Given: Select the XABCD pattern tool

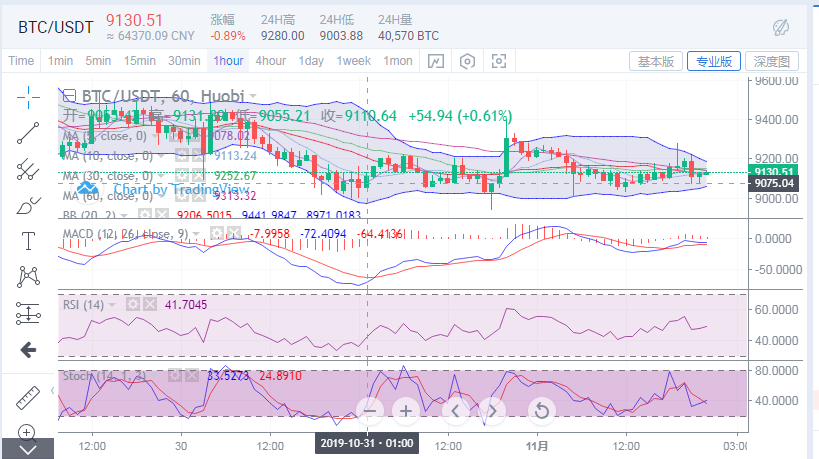Looking at the screenshot, I should click(x=28, y=277).
